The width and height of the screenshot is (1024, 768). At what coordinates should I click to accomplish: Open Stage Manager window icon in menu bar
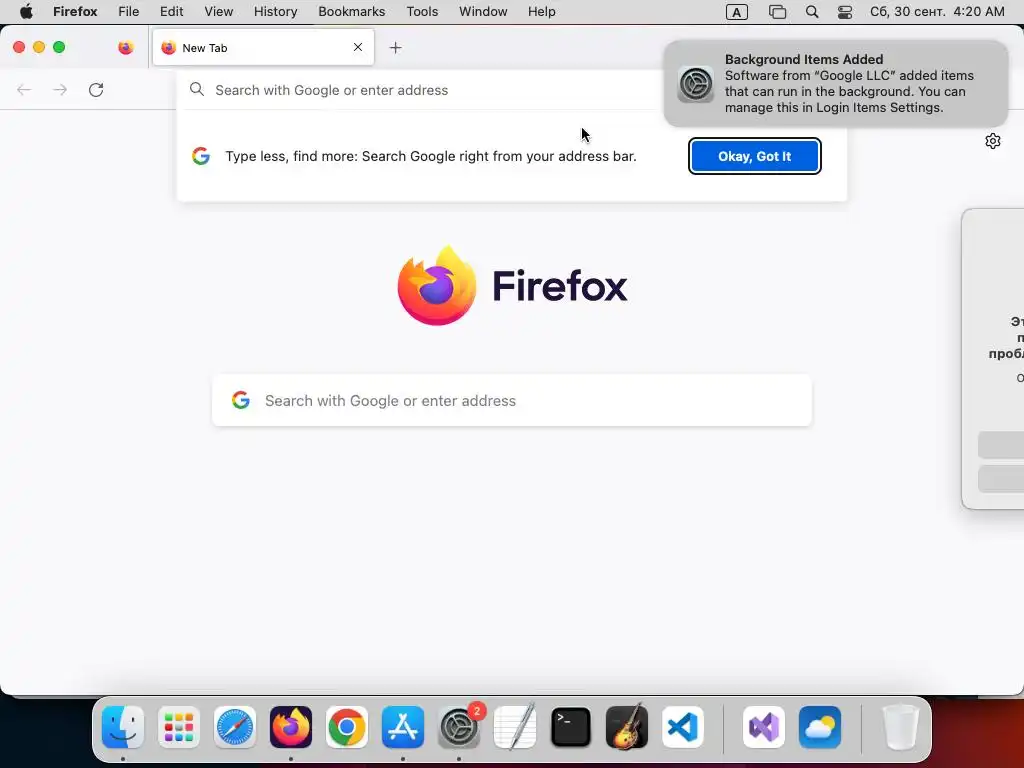coord(777,12)
